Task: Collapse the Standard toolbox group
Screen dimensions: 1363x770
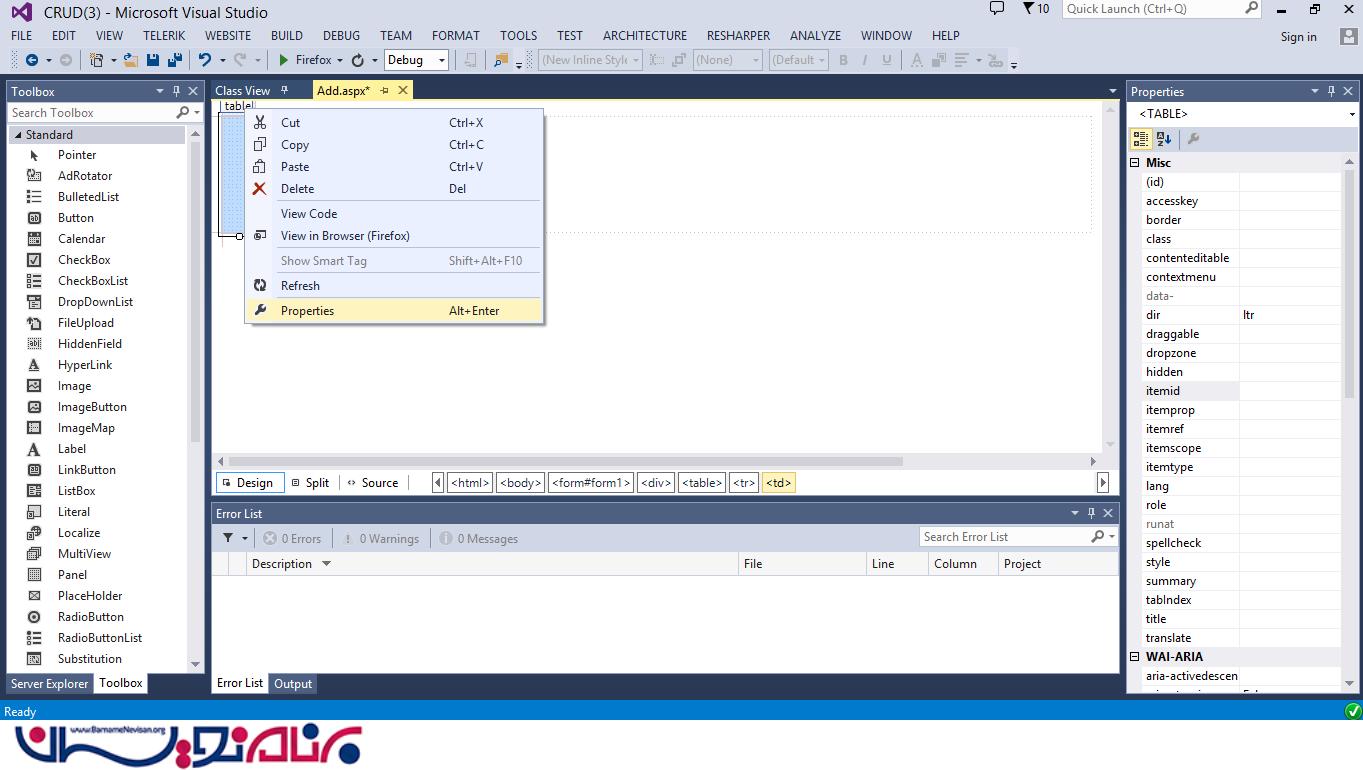Action: coord(17,135)
